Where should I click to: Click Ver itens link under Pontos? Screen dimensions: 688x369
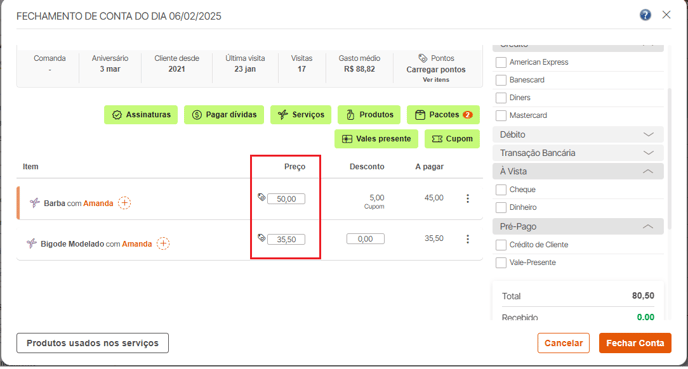coord(436,80)
